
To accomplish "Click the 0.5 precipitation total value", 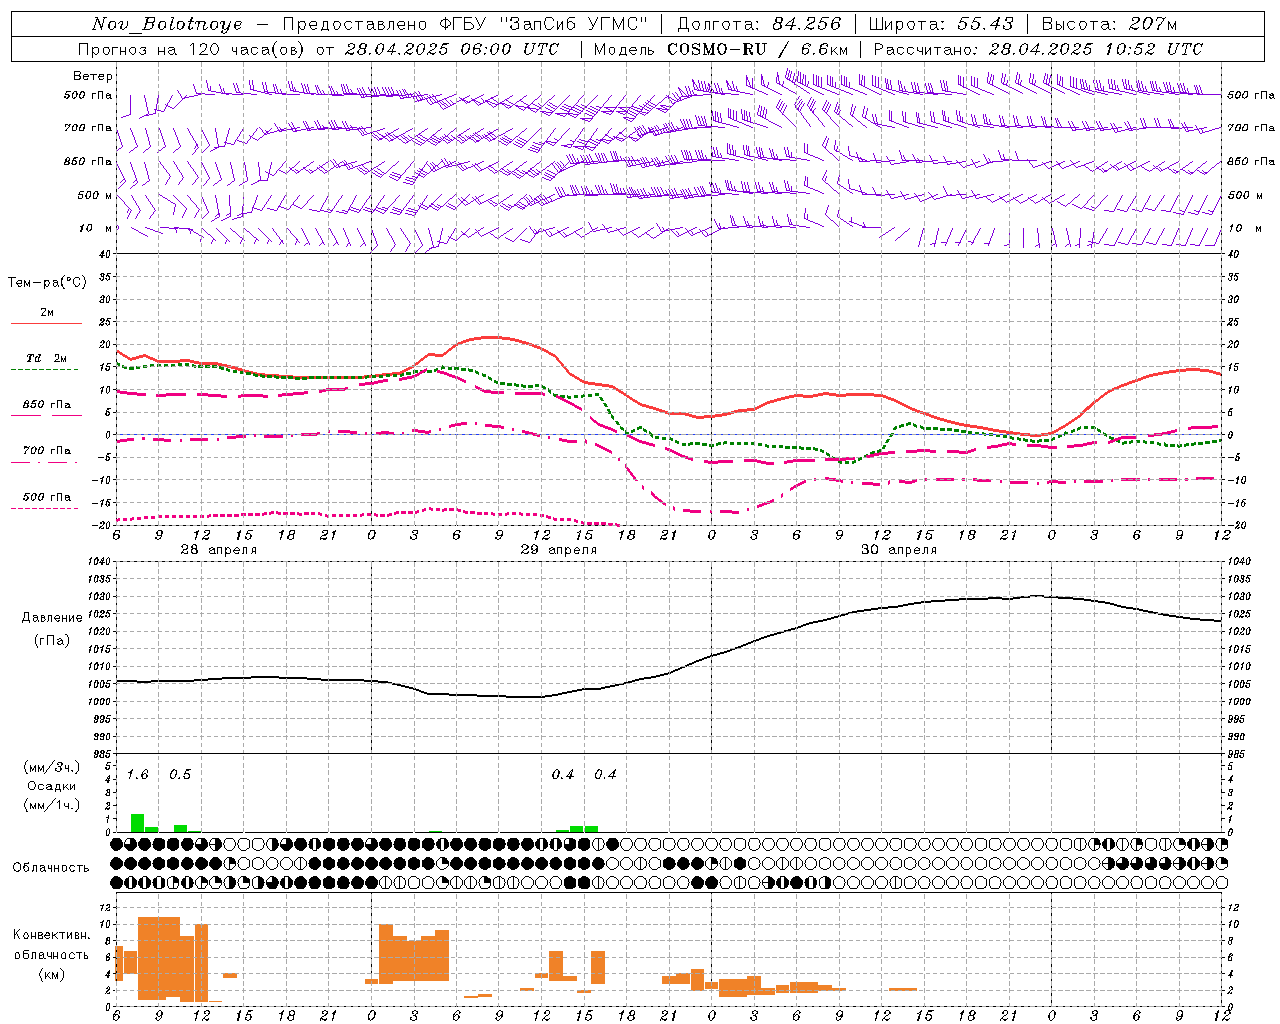I will tap(180, 775).
